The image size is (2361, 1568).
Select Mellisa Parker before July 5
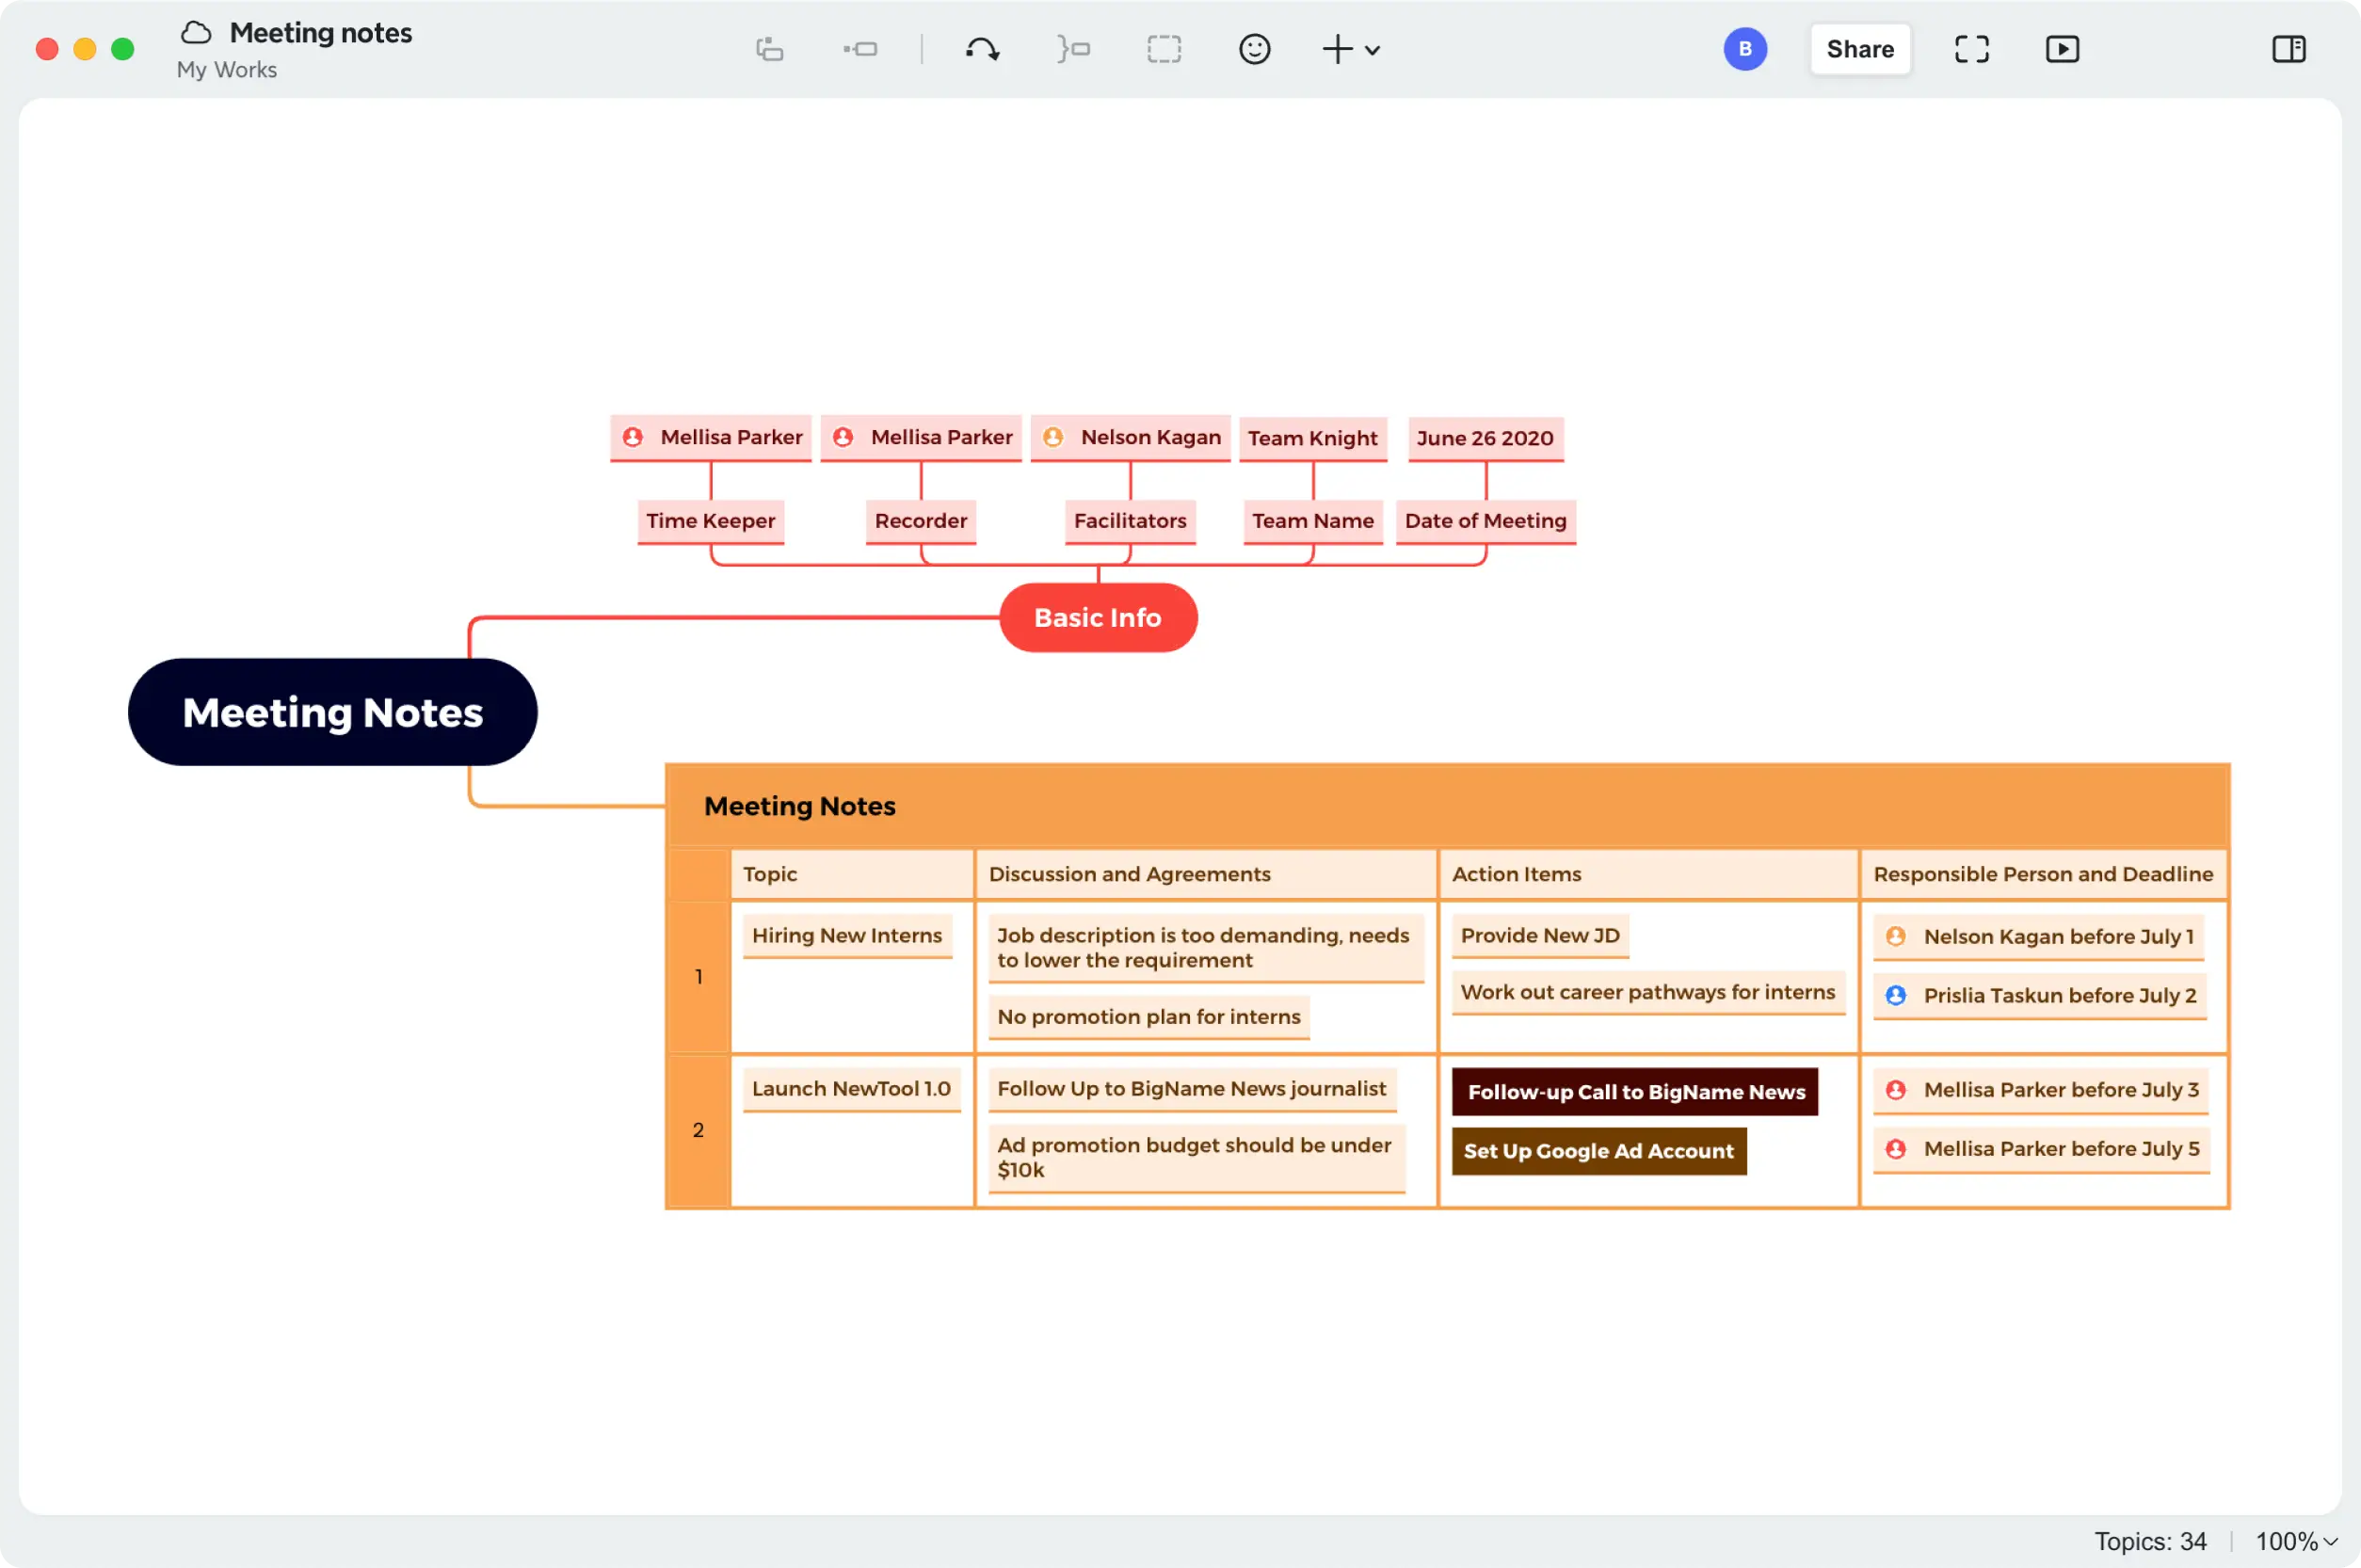click(x=2041, y=1149)
